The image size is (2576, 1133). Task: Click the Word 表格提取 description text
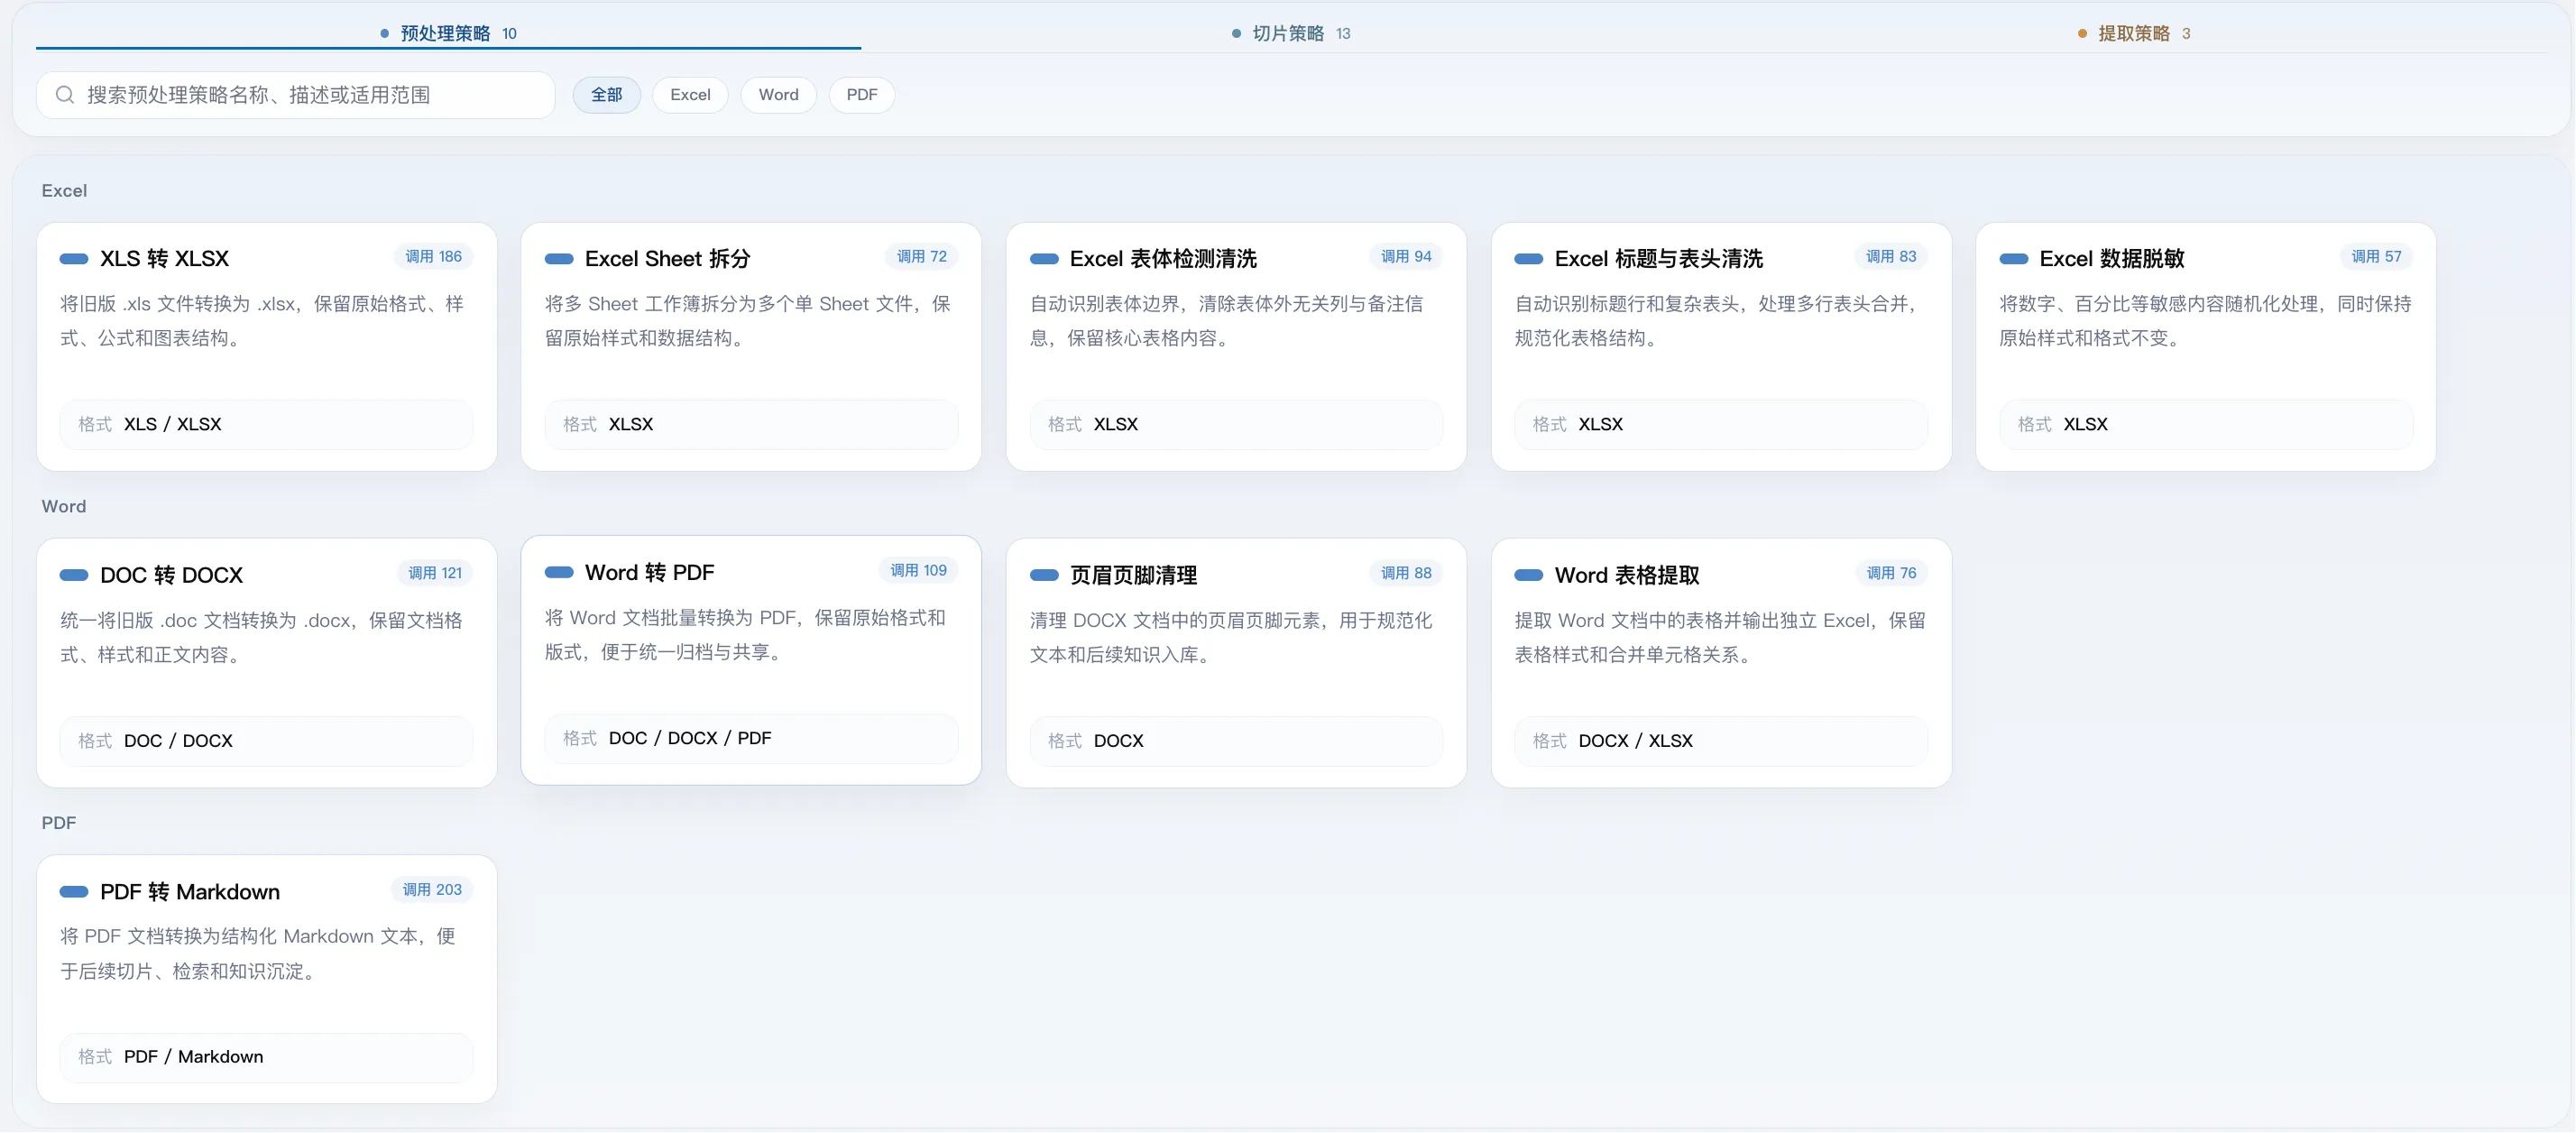pyautogui.click(x=1720, y=638)
